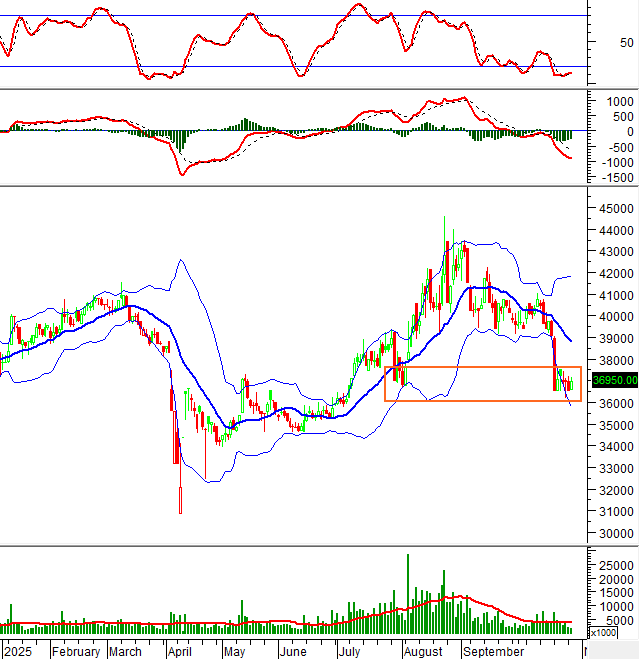The width and height of the screenshot is (639, 659).
Task: Click the August label on time axis
Action: point(424,651)
